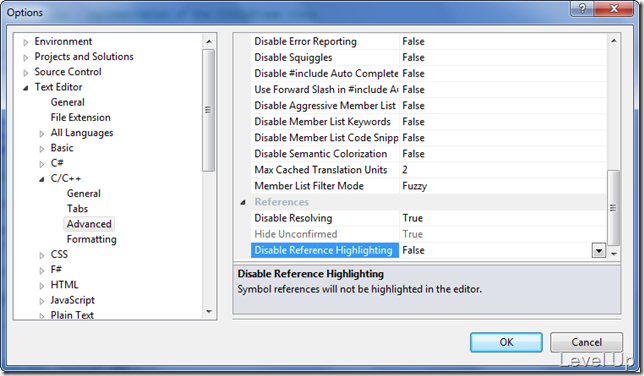Select the C# tree item
Screen dimensions: 644x376
57,163
